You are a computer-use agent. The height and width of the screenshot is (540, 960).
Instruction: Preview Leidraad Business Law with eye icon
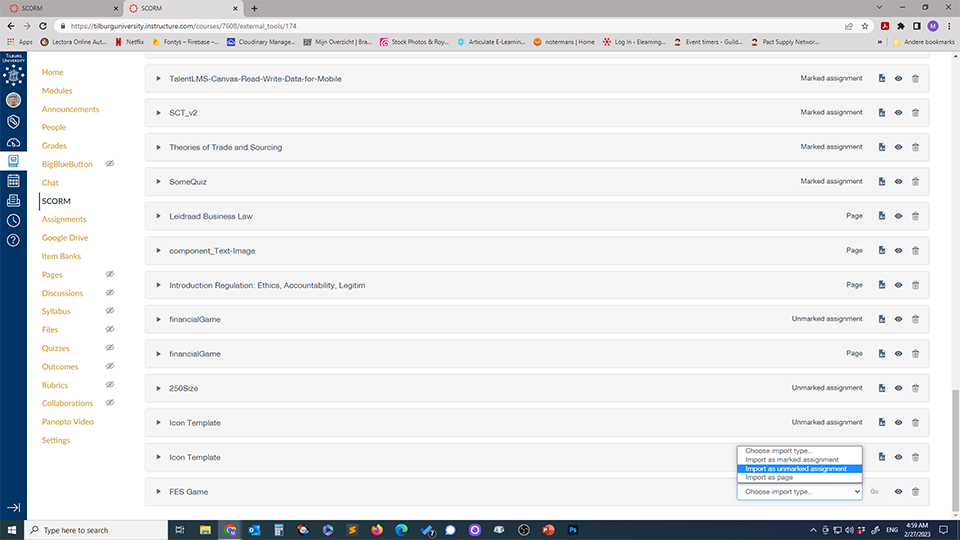(898, 216)
